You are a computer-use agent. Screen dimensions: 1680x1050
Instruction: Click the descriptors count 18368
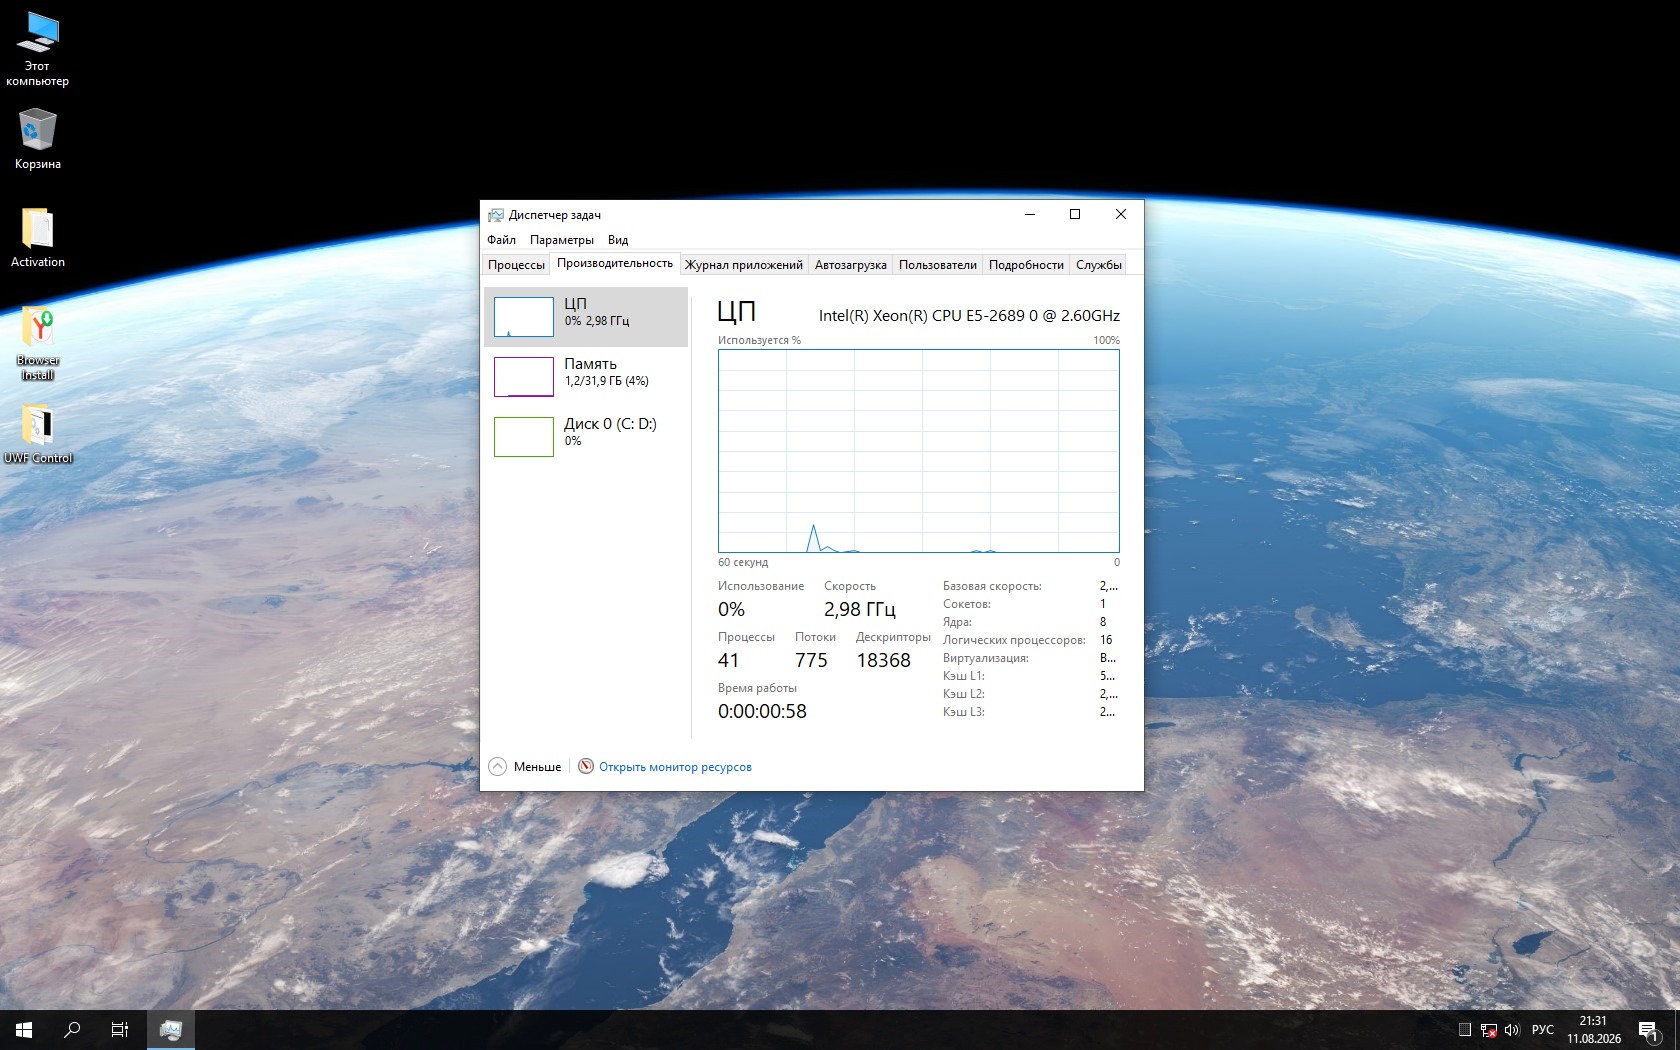tap(884, 660)
